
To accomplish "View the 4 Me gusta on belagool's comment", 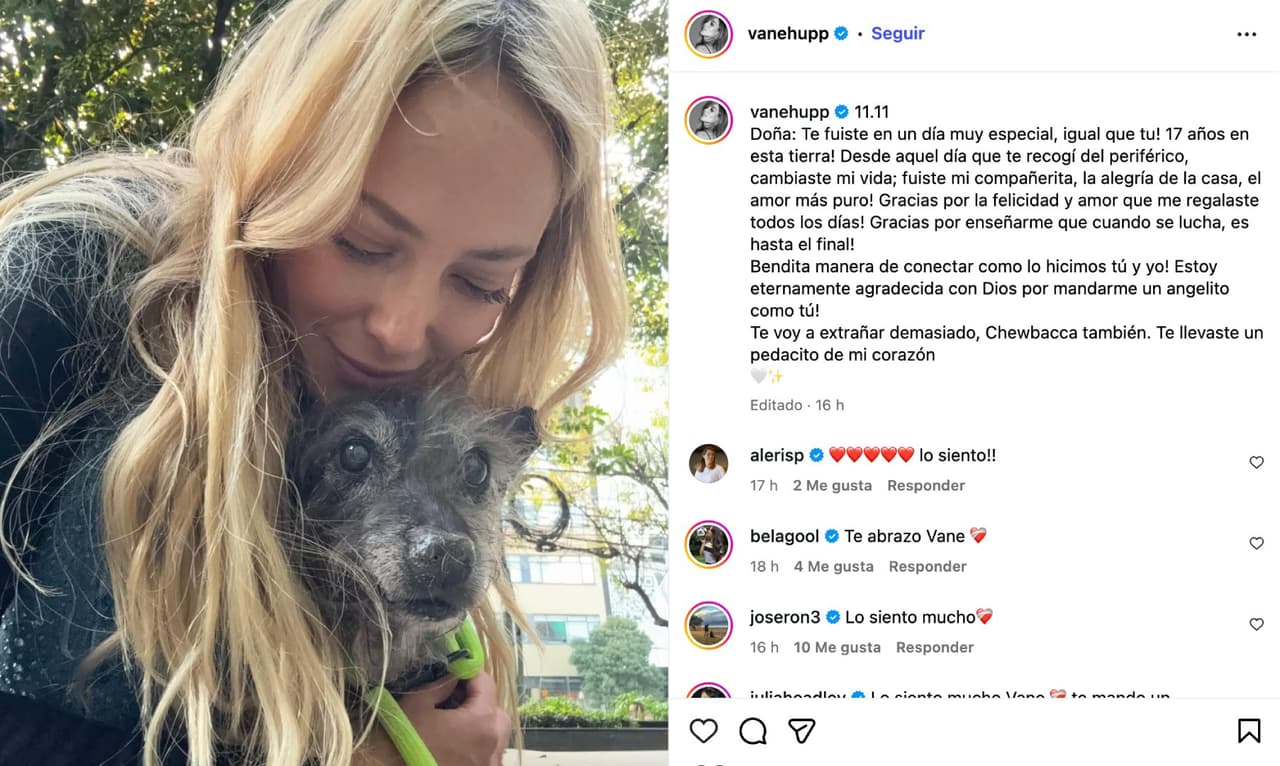I will click(833, 566).
